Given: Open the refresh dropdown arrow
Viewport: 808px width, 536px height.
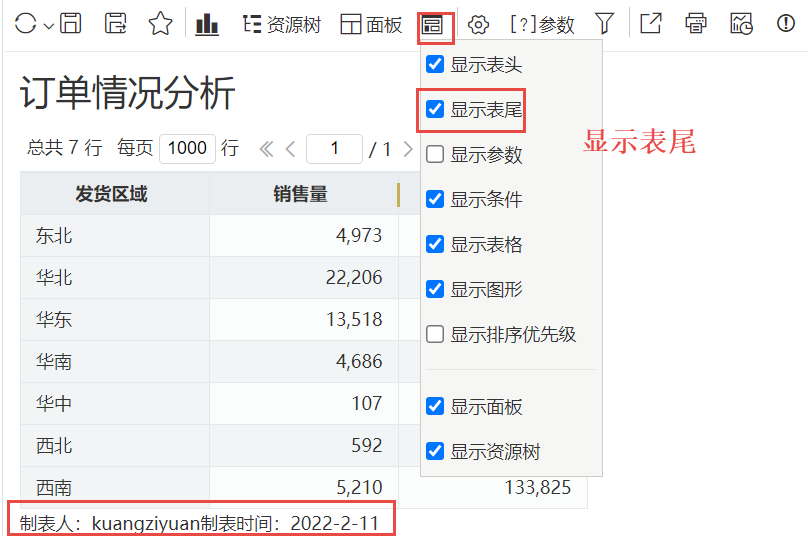Looking at the screenshot, I should (x=48, y=25).
